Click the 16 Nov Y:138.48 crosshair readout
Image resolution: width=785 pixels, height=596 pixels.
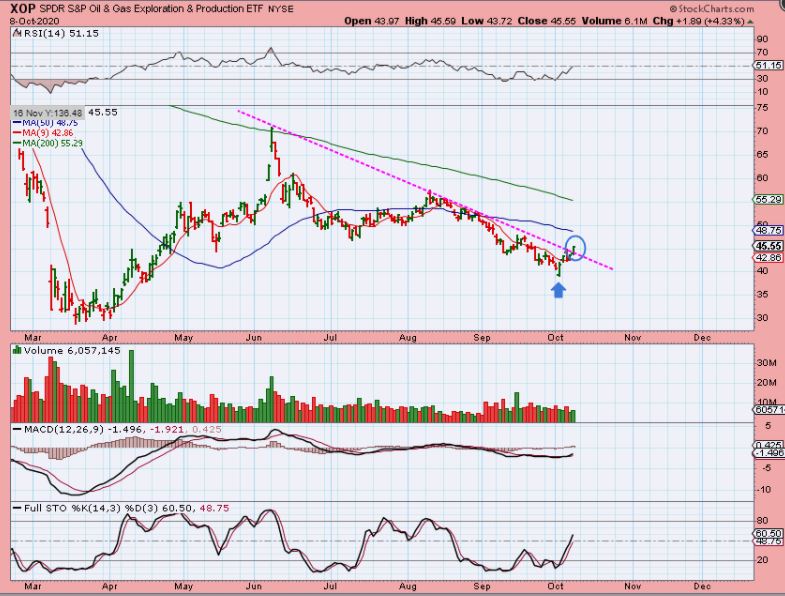tap(48, 113)
